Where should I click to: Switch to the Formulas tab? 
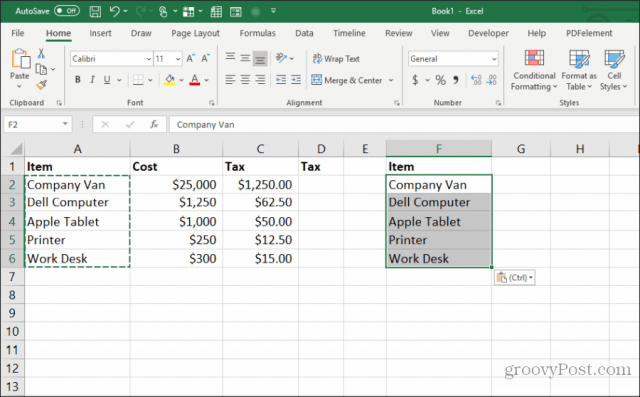pos(257,33)
